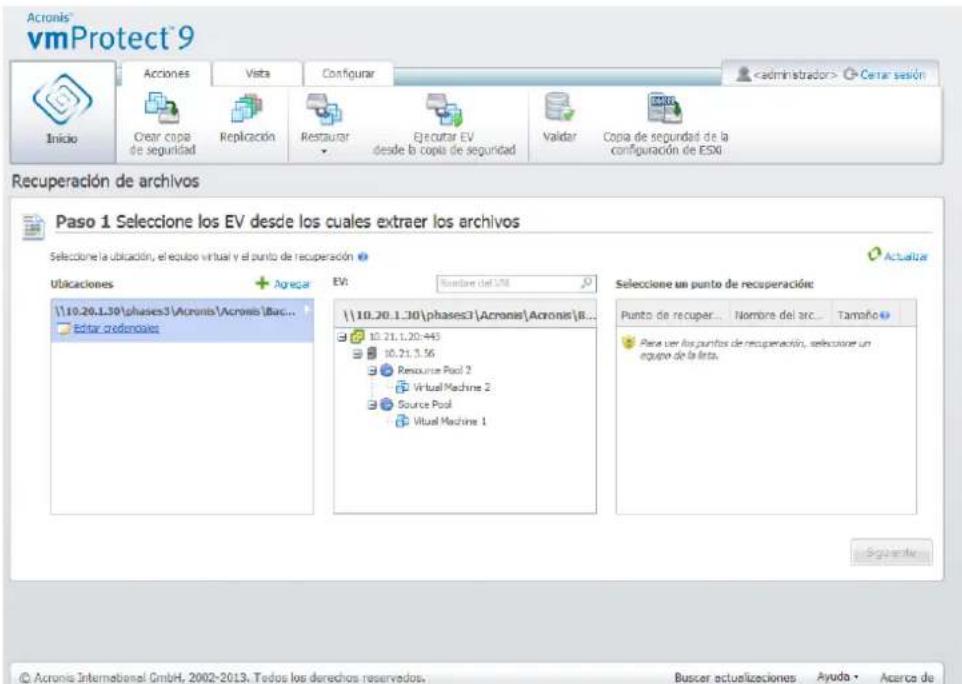
Task: Click the Resource Pool 2 icon
Action: [387, 371]
